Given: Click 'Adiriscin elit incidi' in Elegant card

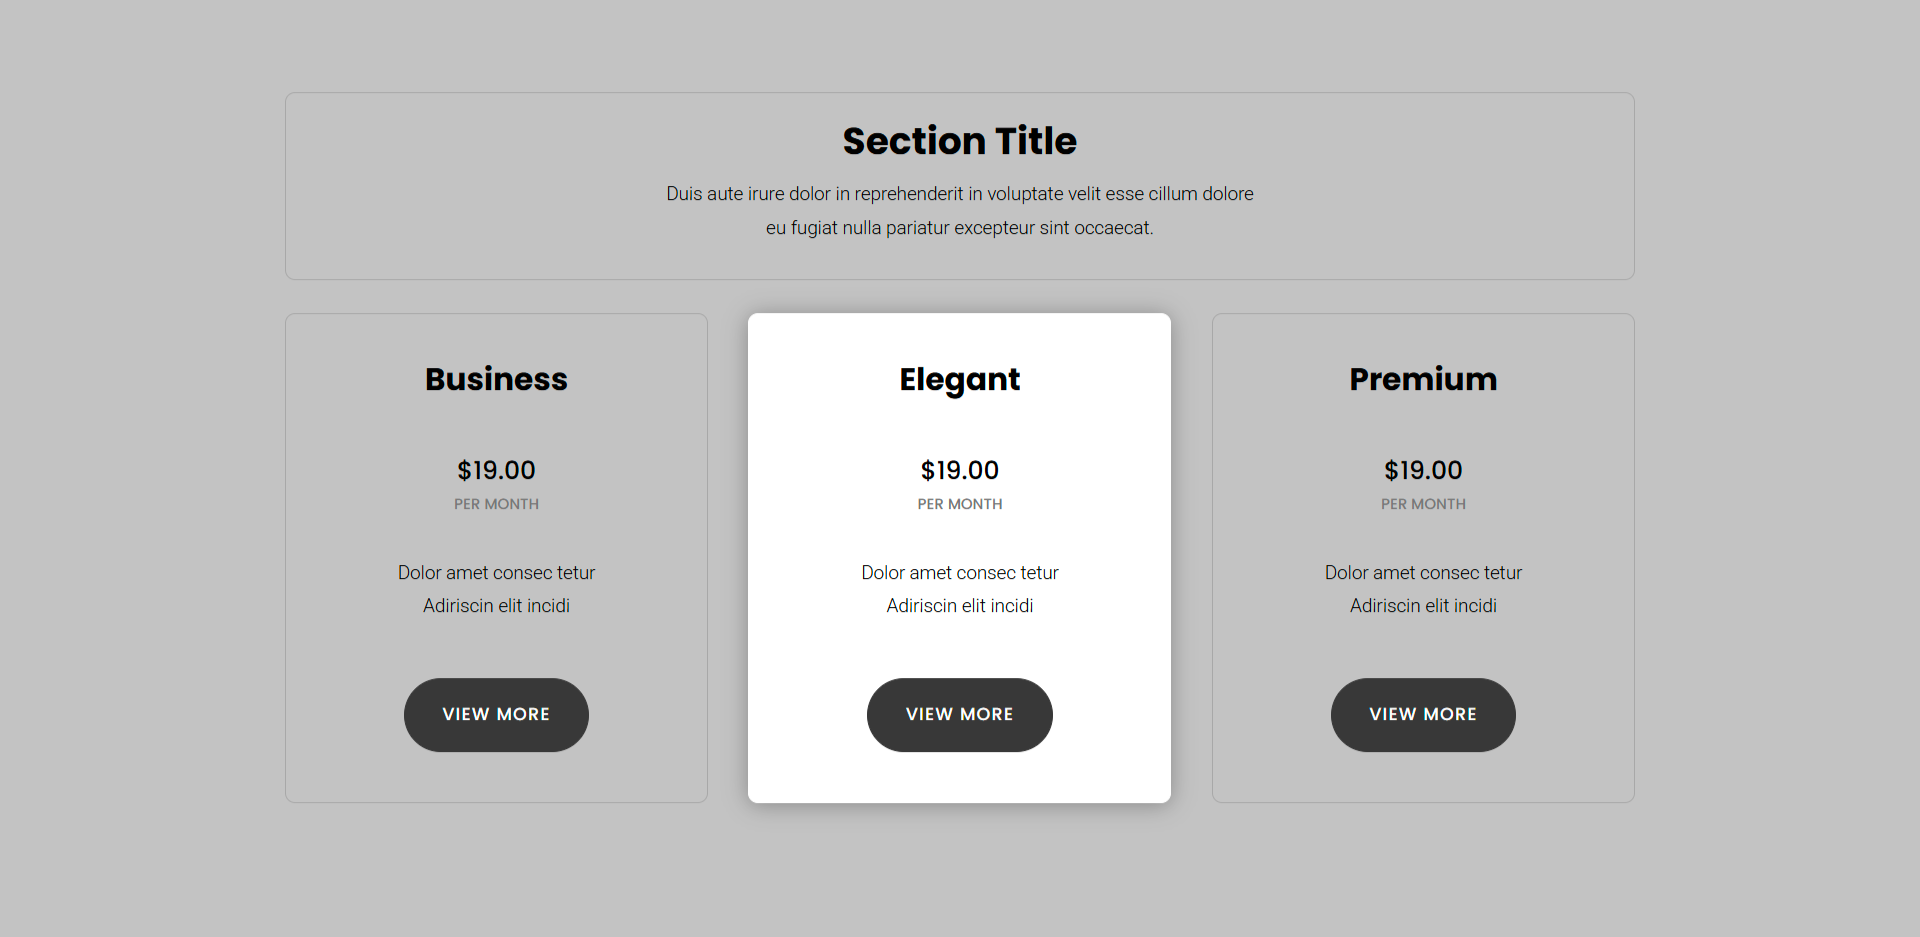Looking at the screenshot, I should click(x=959, y=606).
